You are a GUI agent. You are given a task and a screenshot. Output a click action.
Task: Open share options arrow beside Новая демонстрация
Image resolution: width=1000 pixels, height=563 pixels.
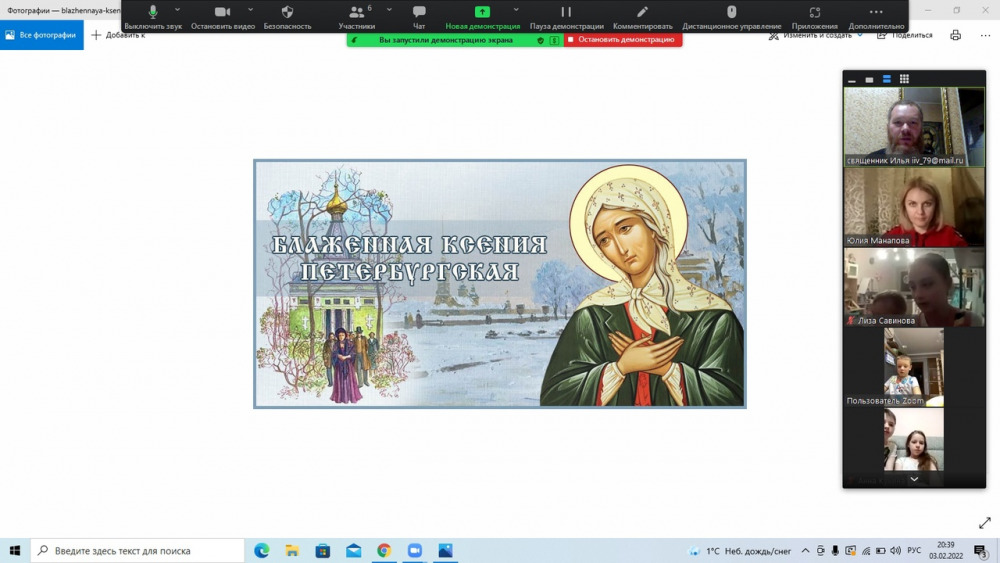click(516, 10)
